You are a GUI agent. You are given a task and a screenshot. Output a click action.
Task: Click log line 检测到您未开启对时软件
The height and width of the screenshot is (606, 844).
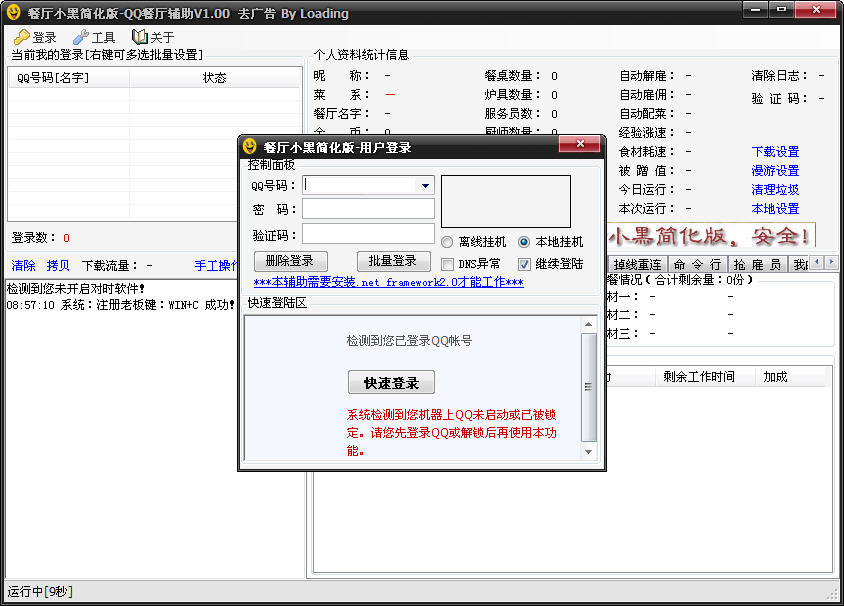point(76,289)
